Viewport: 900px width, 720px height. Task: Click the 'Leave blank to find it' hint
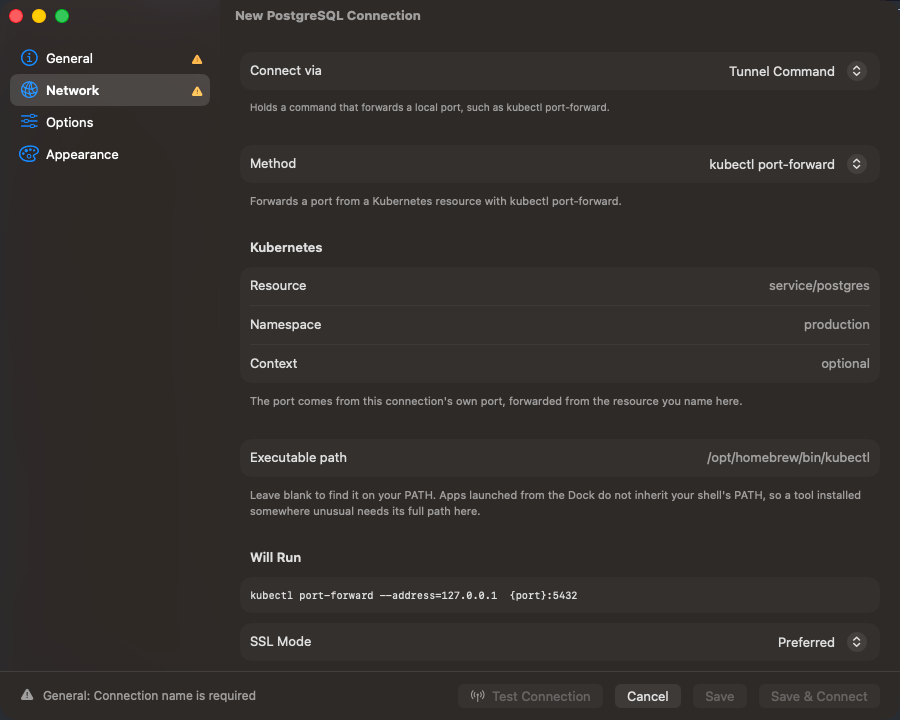click(555, 503)
